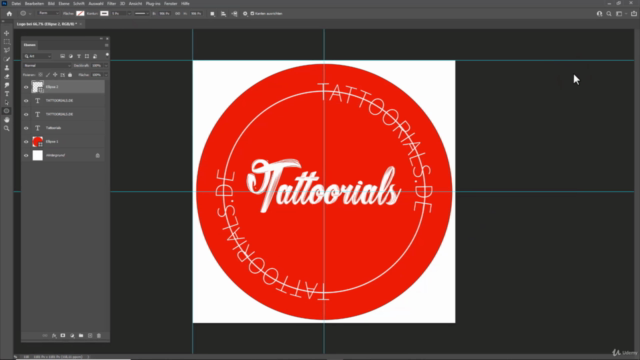Open path operations icon in options bar
This screenshot has width=640, height=360.
click(212, 13)
